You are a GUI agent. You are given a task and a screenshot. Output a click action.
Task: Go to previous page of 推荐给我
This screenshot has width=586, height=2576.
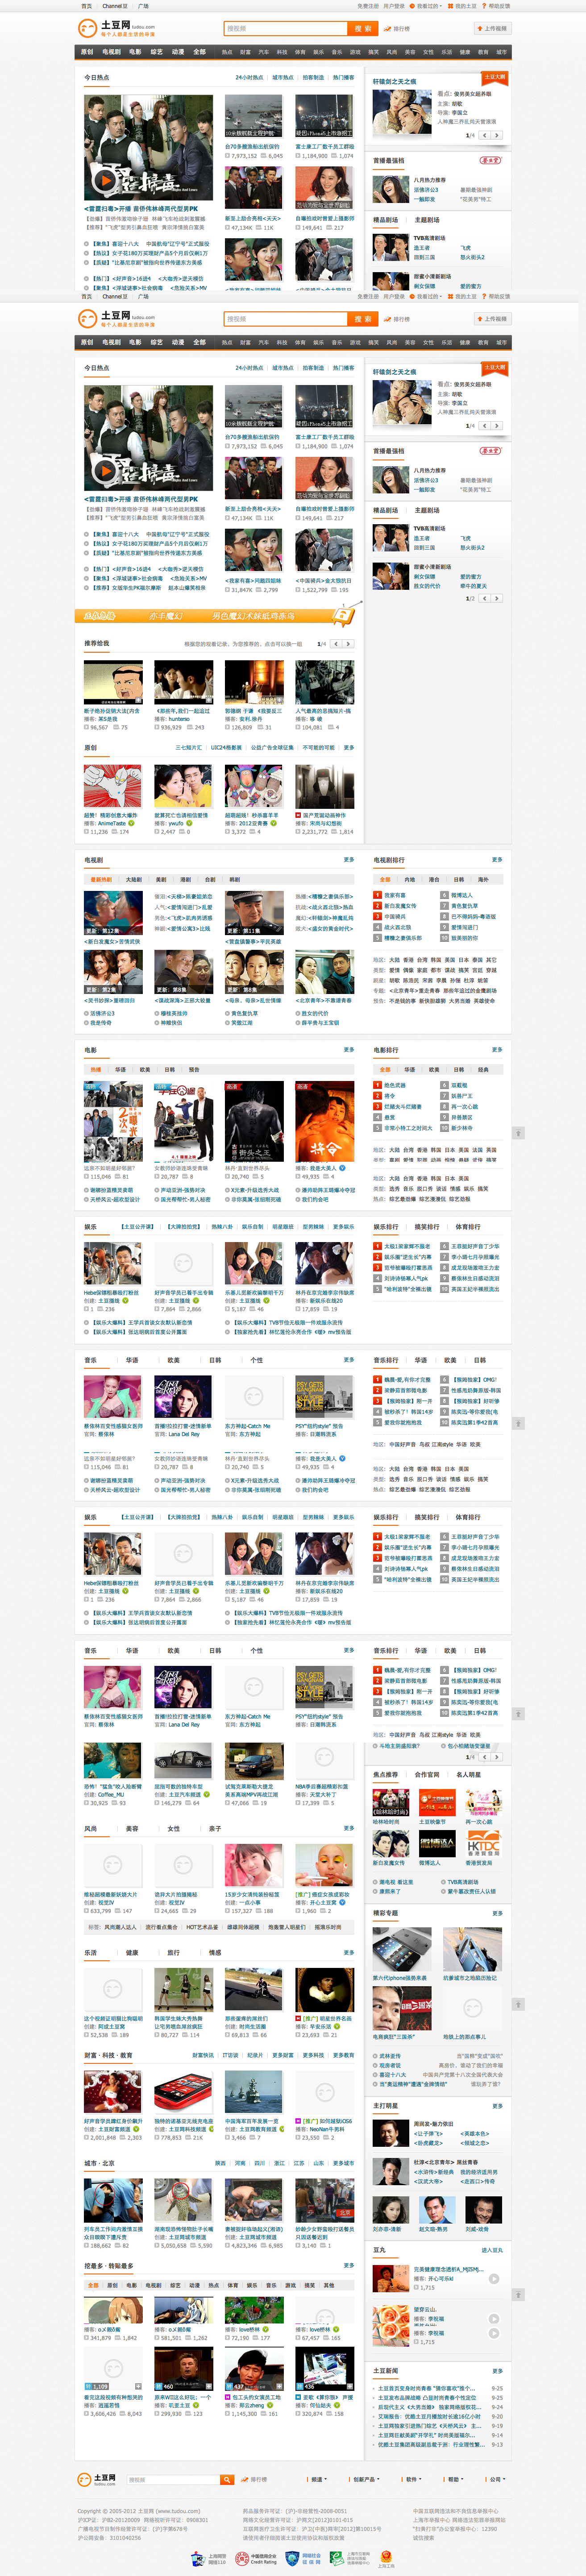pyautogui.click(x=336, y=644)
